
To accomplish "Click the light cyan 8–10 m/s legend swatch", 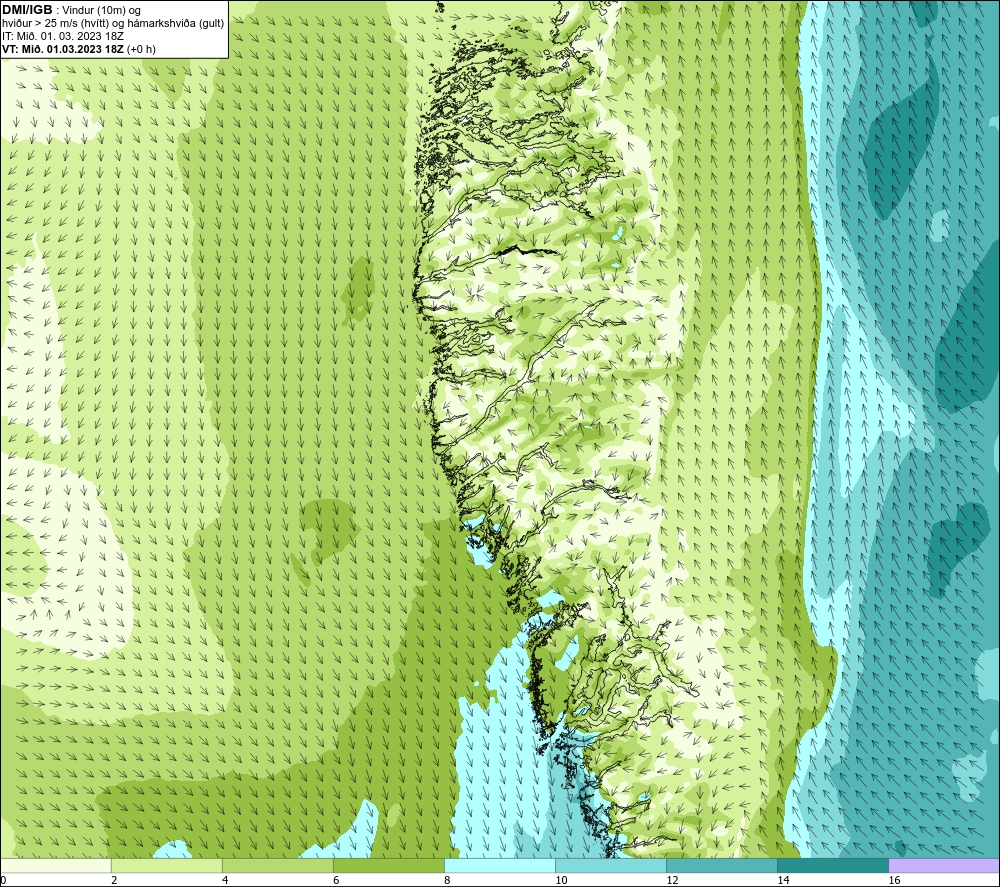I will pyautogui.click(x=499, y=866).
